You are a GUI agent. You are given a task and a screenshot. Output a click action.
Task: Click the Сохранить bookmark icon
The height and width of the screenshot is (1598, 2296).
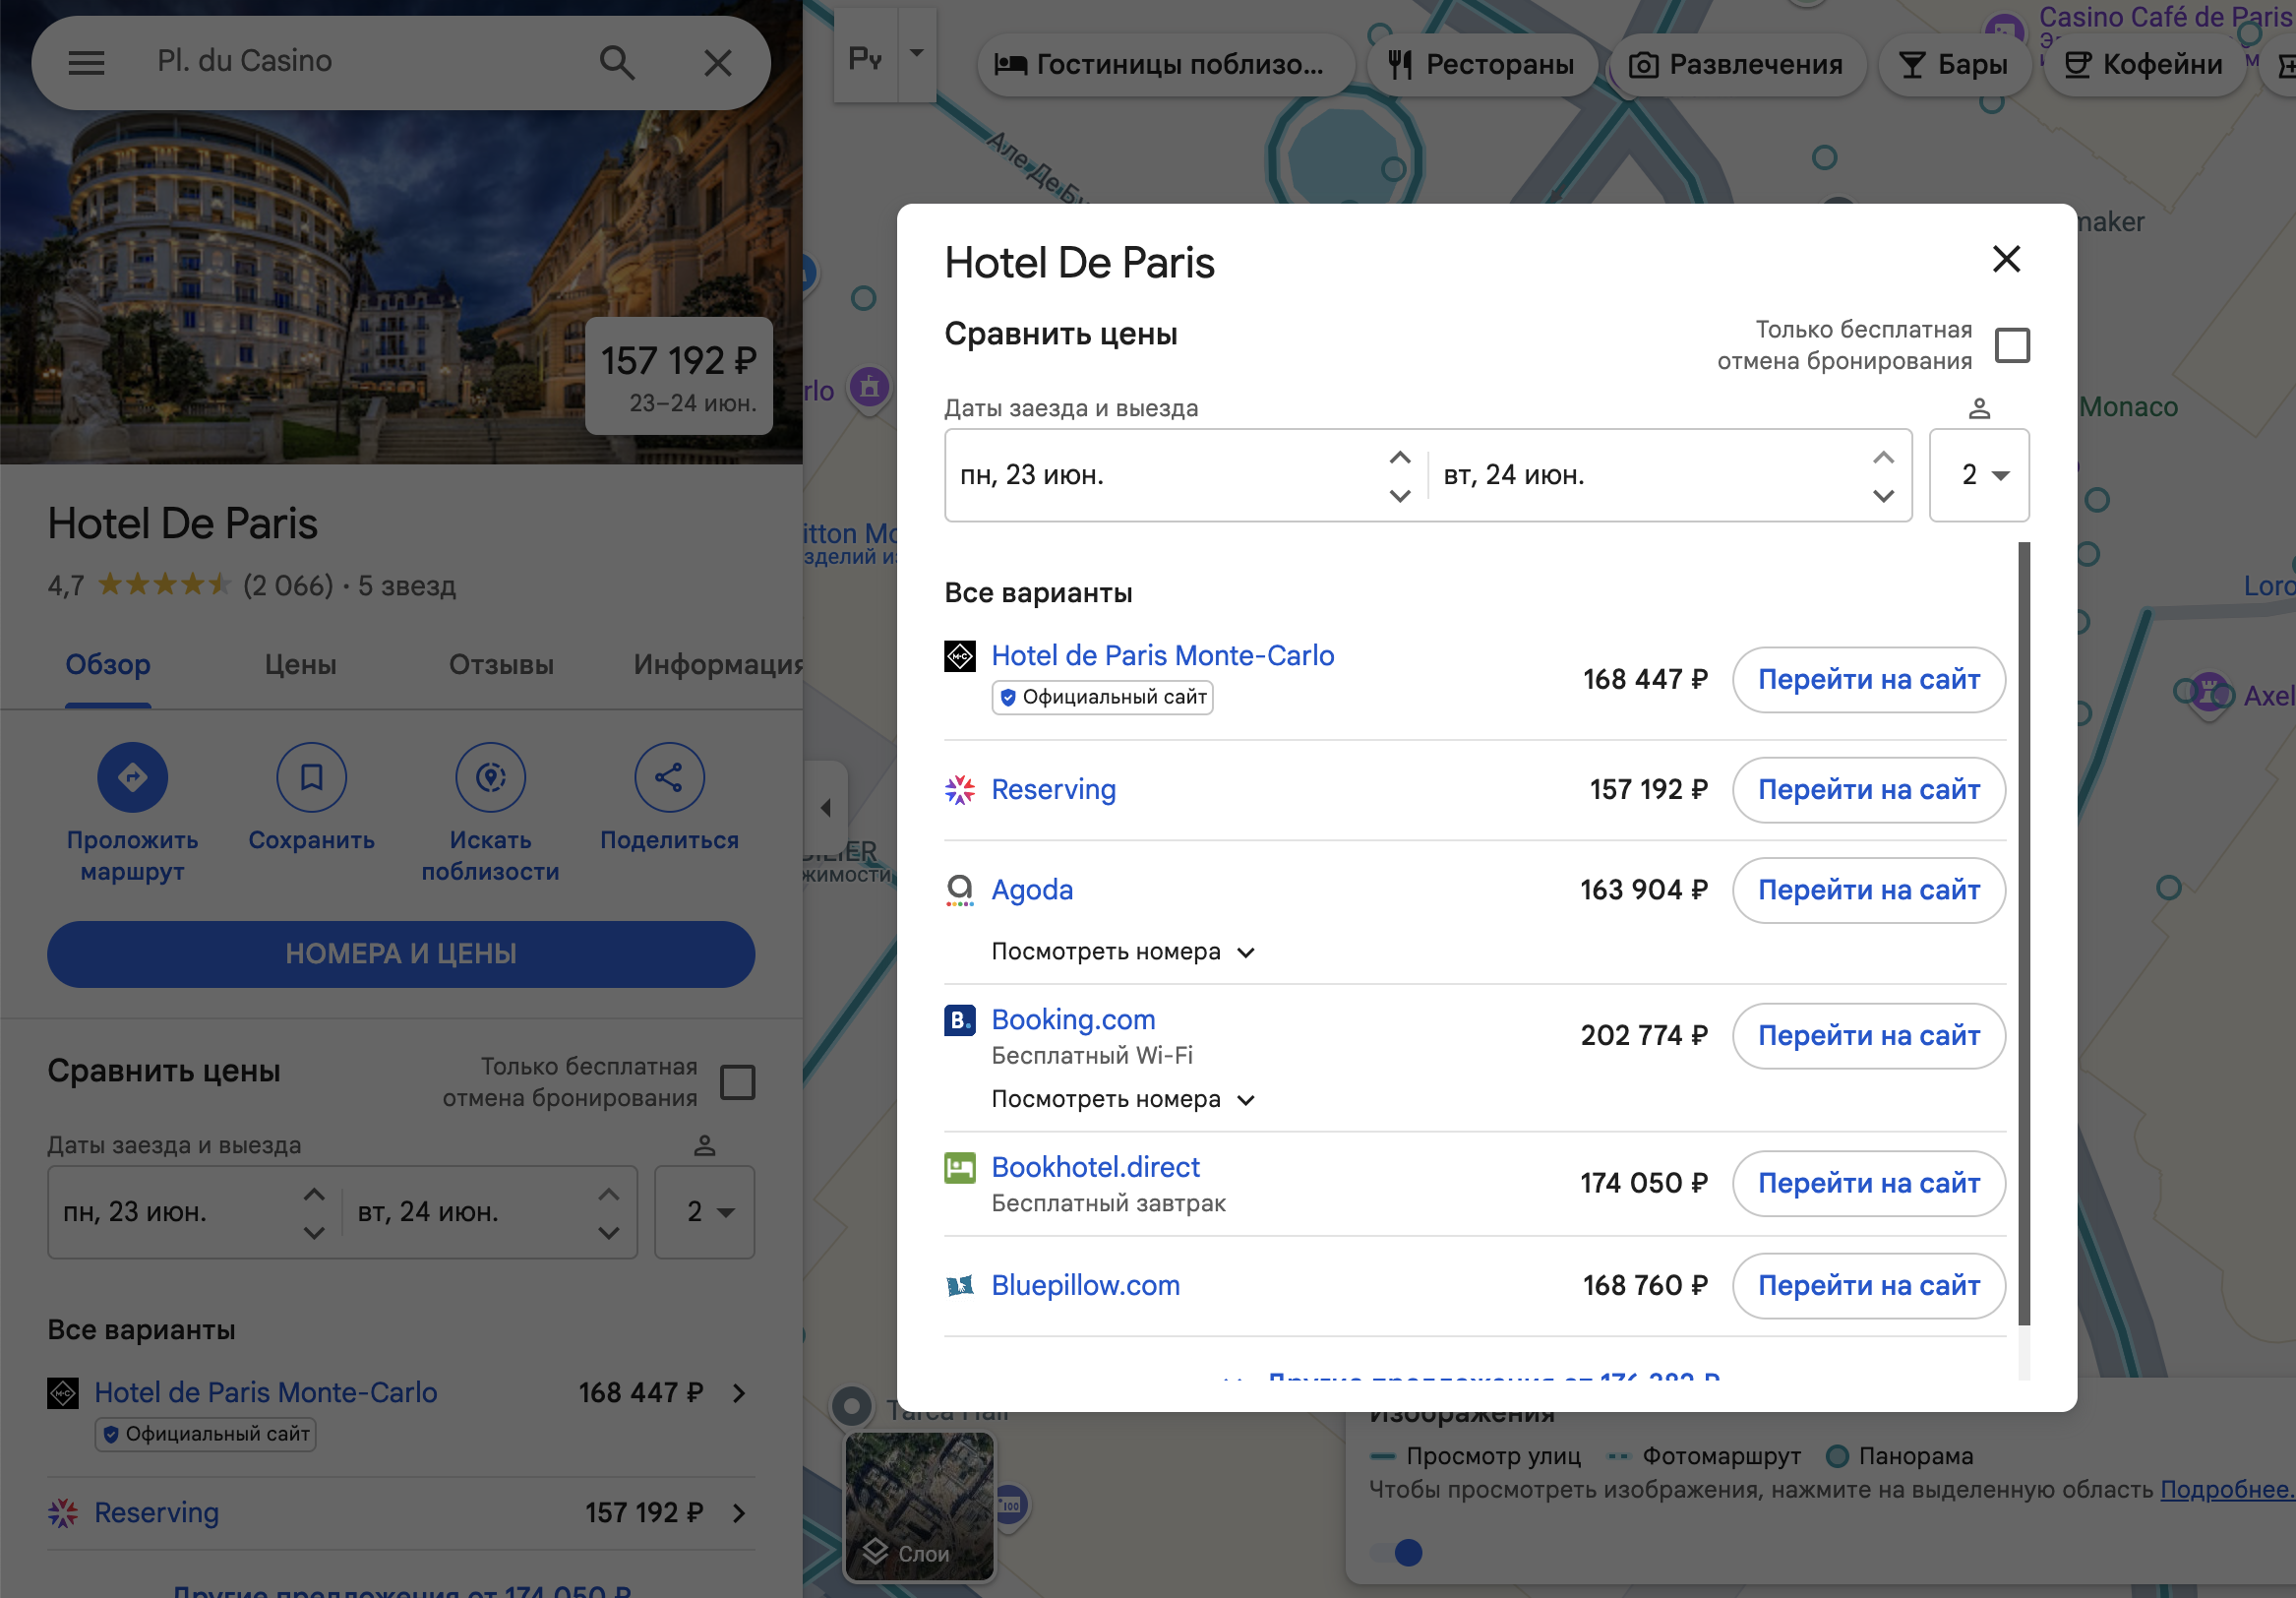[x=311, y=777]
